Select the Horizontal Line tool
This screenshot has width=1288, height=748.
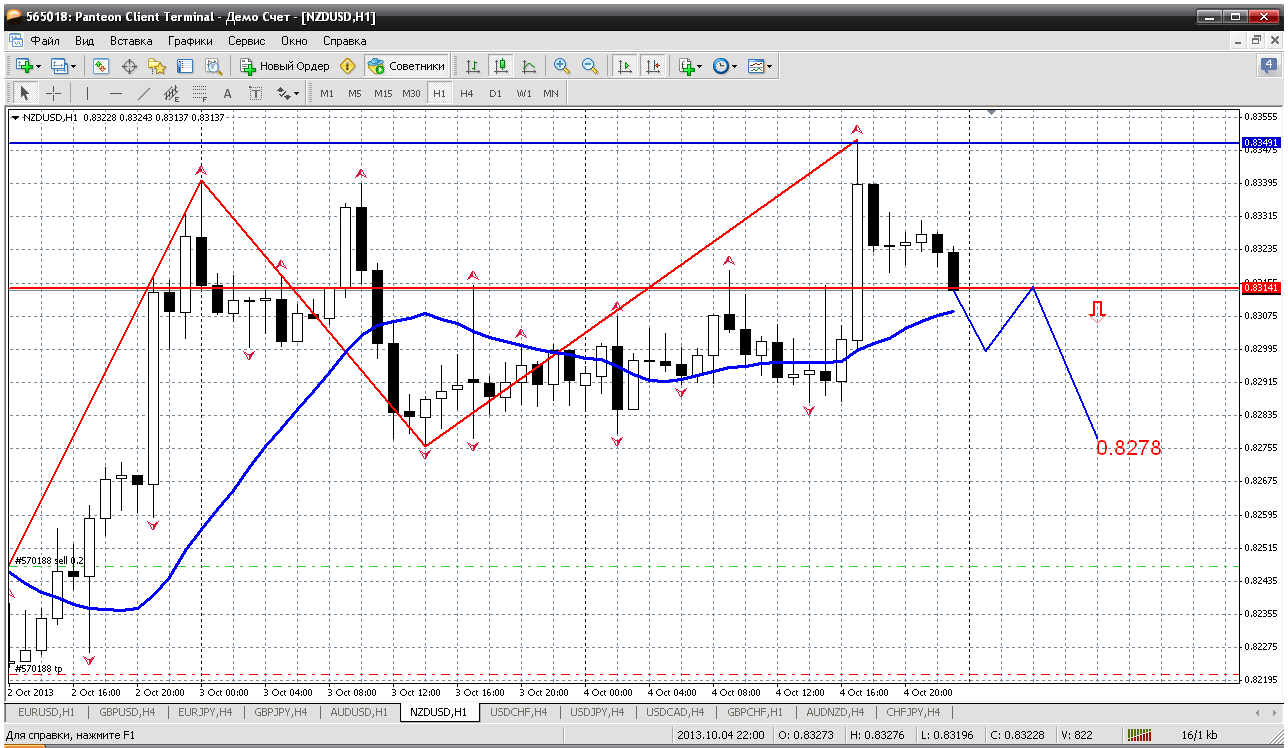[x=115, y=93]
